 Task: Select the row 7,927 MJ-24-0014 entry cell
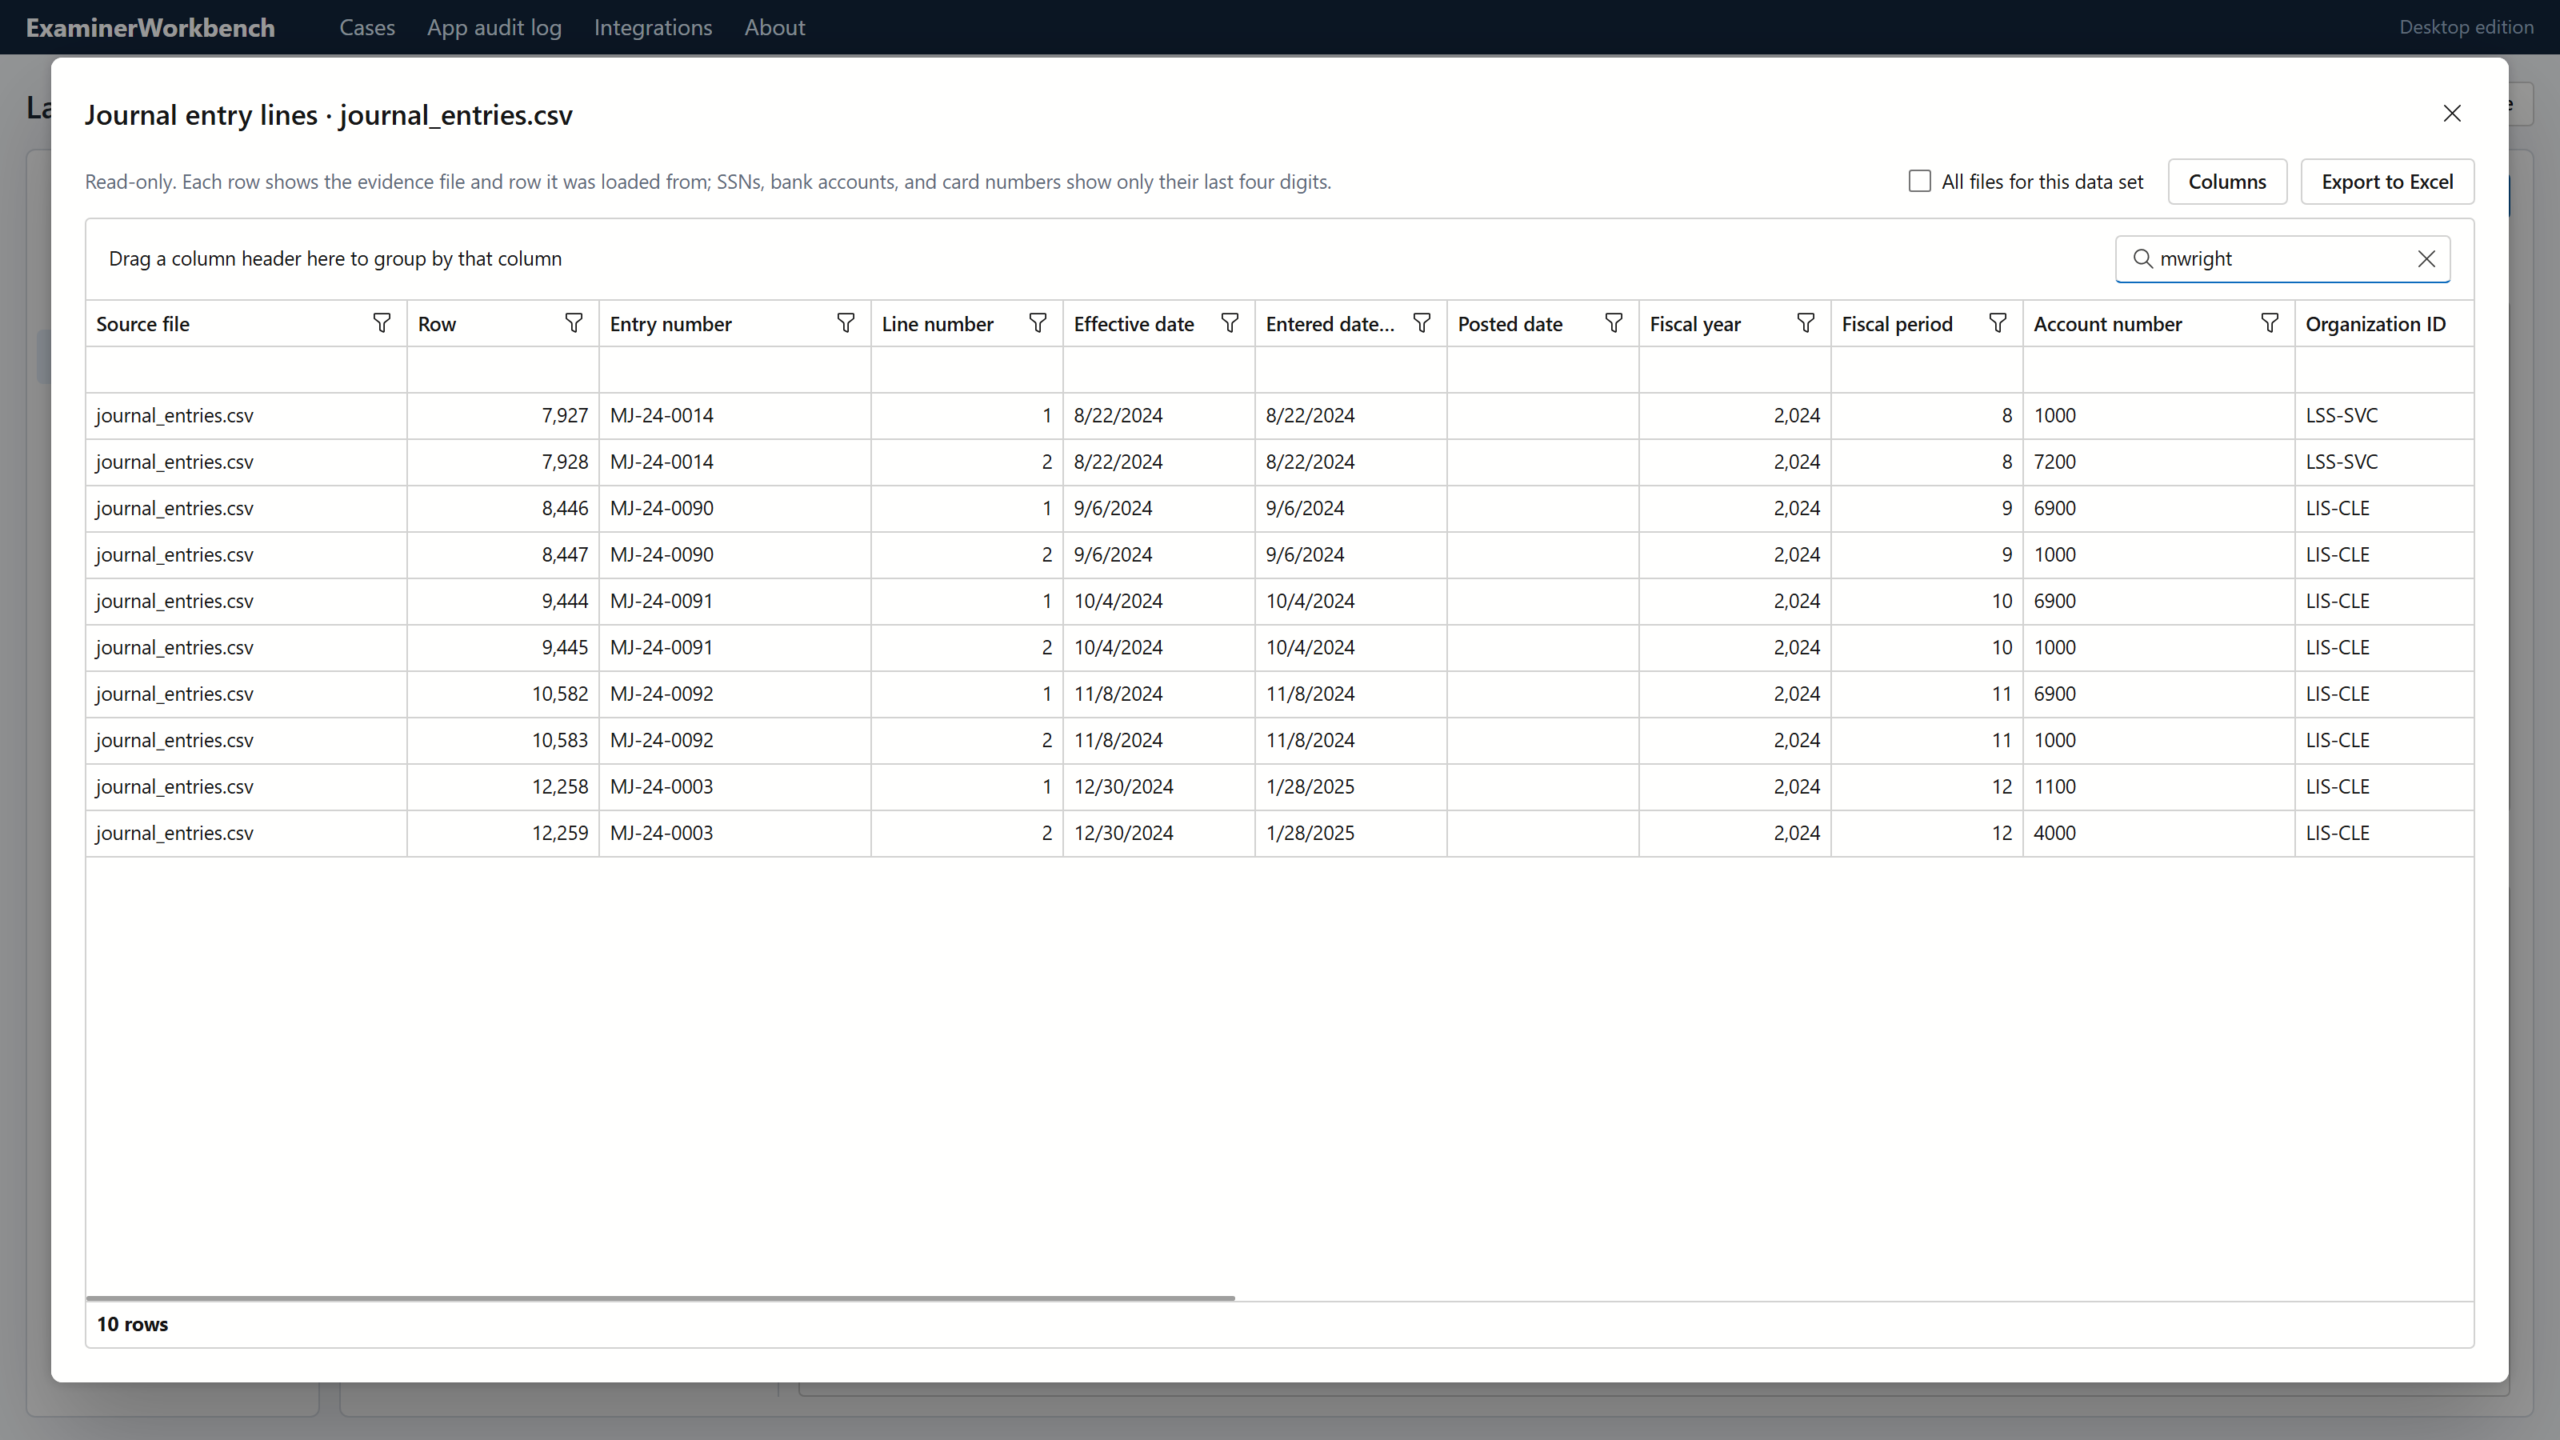[735, 416]
